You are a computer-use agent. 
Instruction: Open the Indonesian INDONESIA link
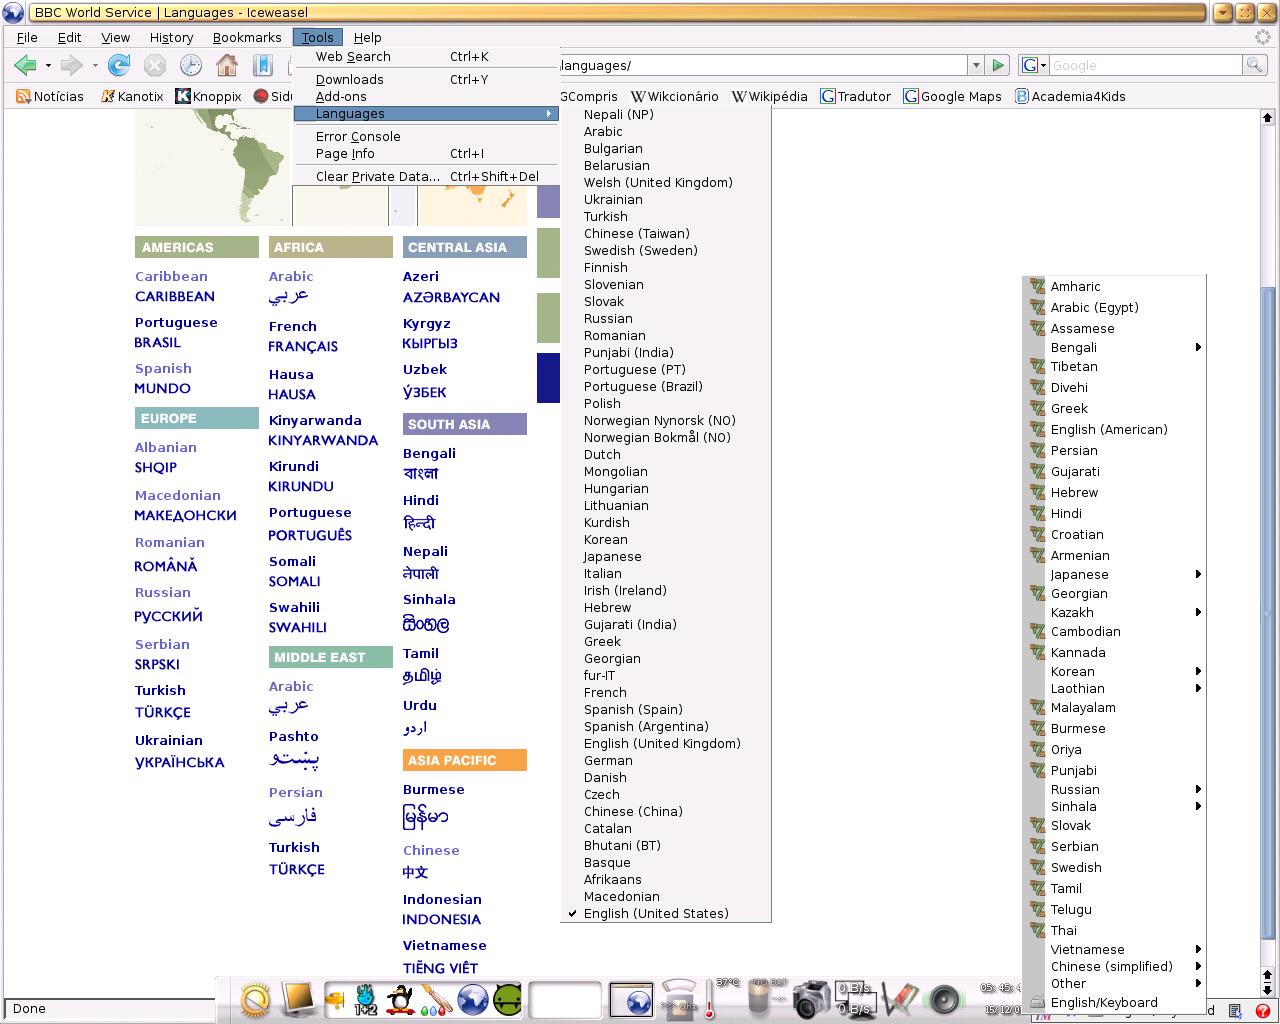click(x=441, y=920)
